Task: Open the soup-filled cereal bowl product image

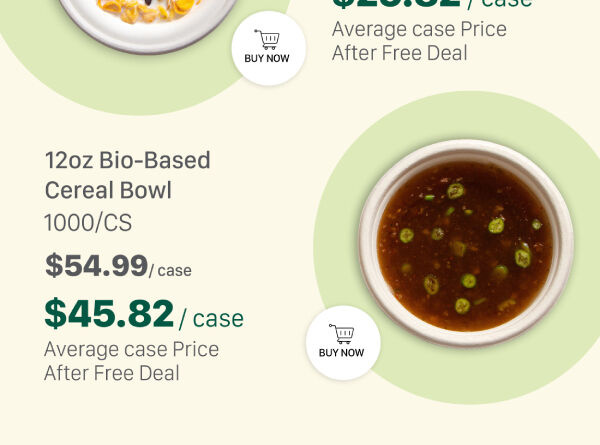Action: [464, 243]
